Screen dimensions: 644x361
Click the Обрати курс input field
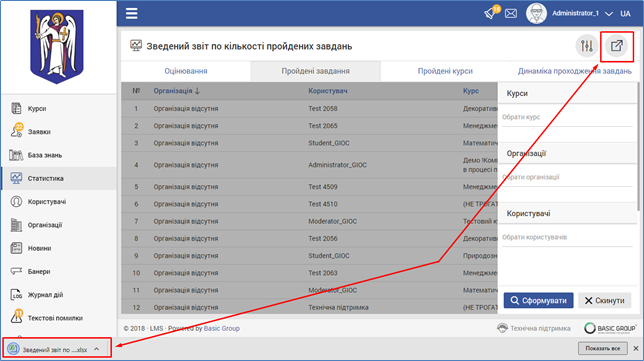pos(567,117)
